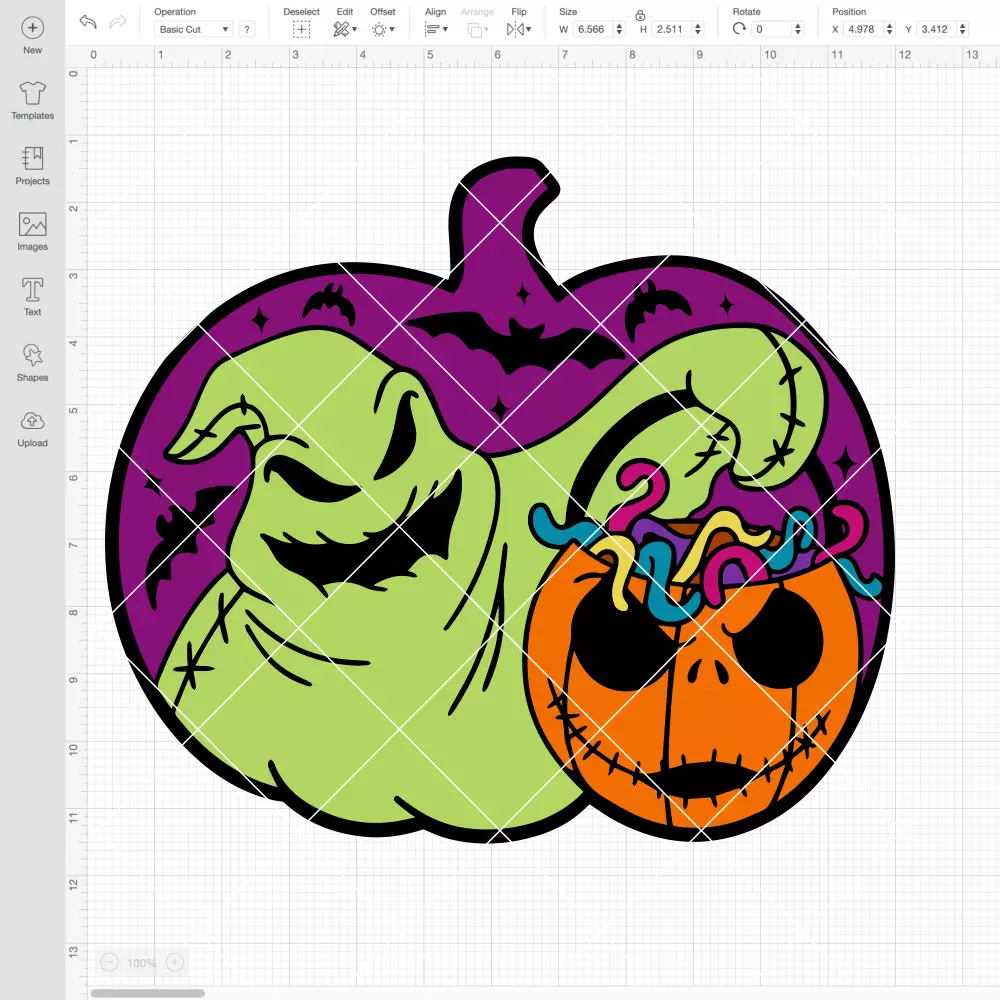Open the Images library
This screenshot has width=1000, height=1000.
[33, 232]
